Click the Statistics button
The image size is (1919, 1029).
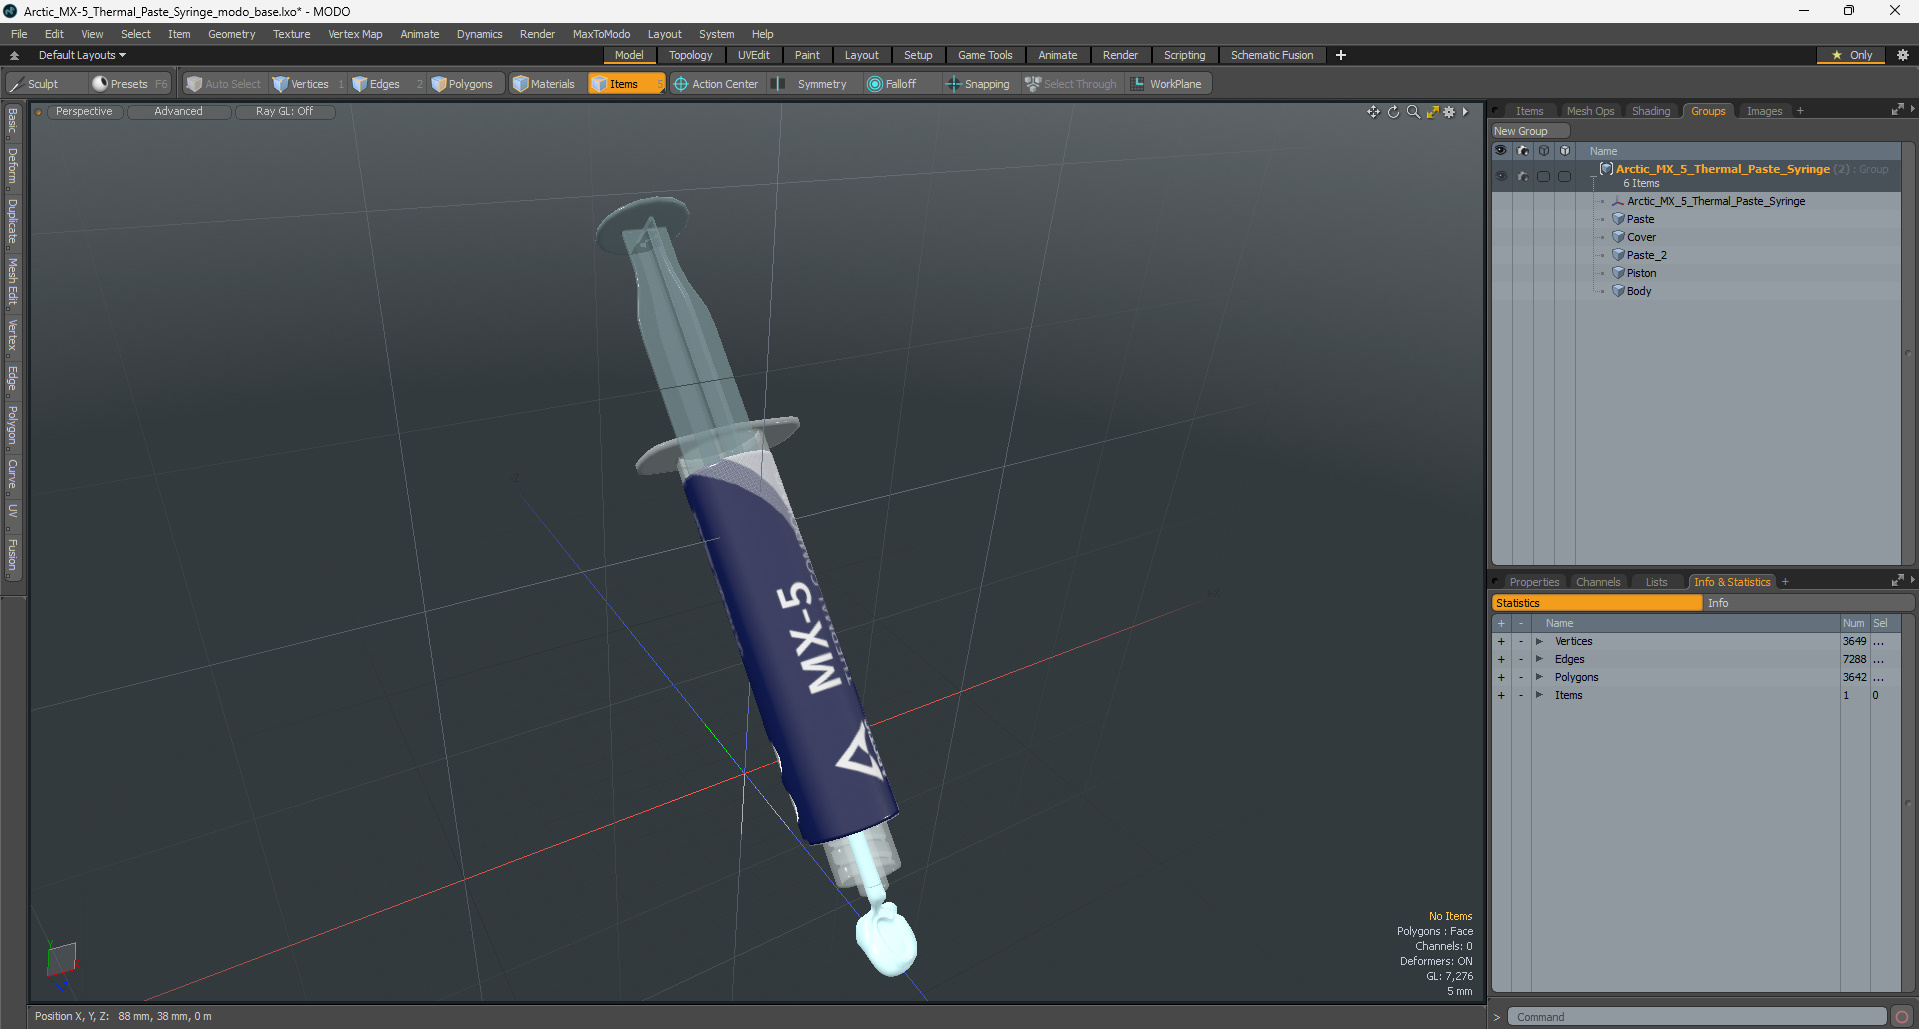pos(1596,603)
